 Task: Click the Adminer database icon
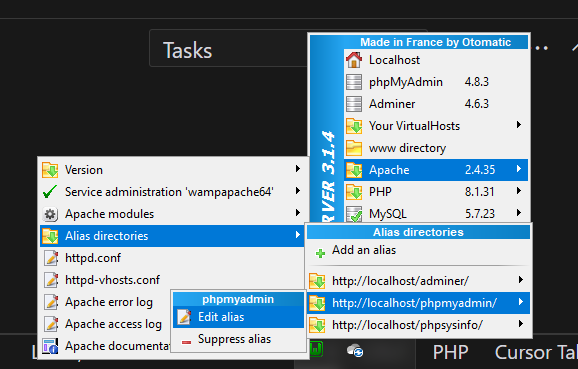point(354,104)
